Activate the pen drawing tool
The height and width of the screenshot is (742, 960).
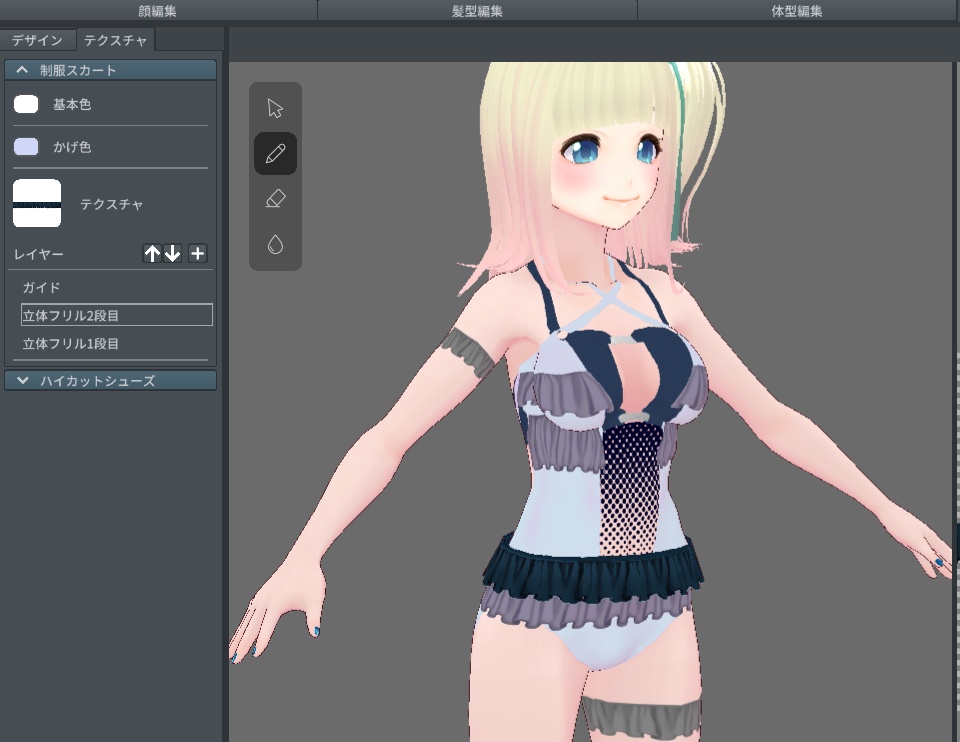pos(275,152)
